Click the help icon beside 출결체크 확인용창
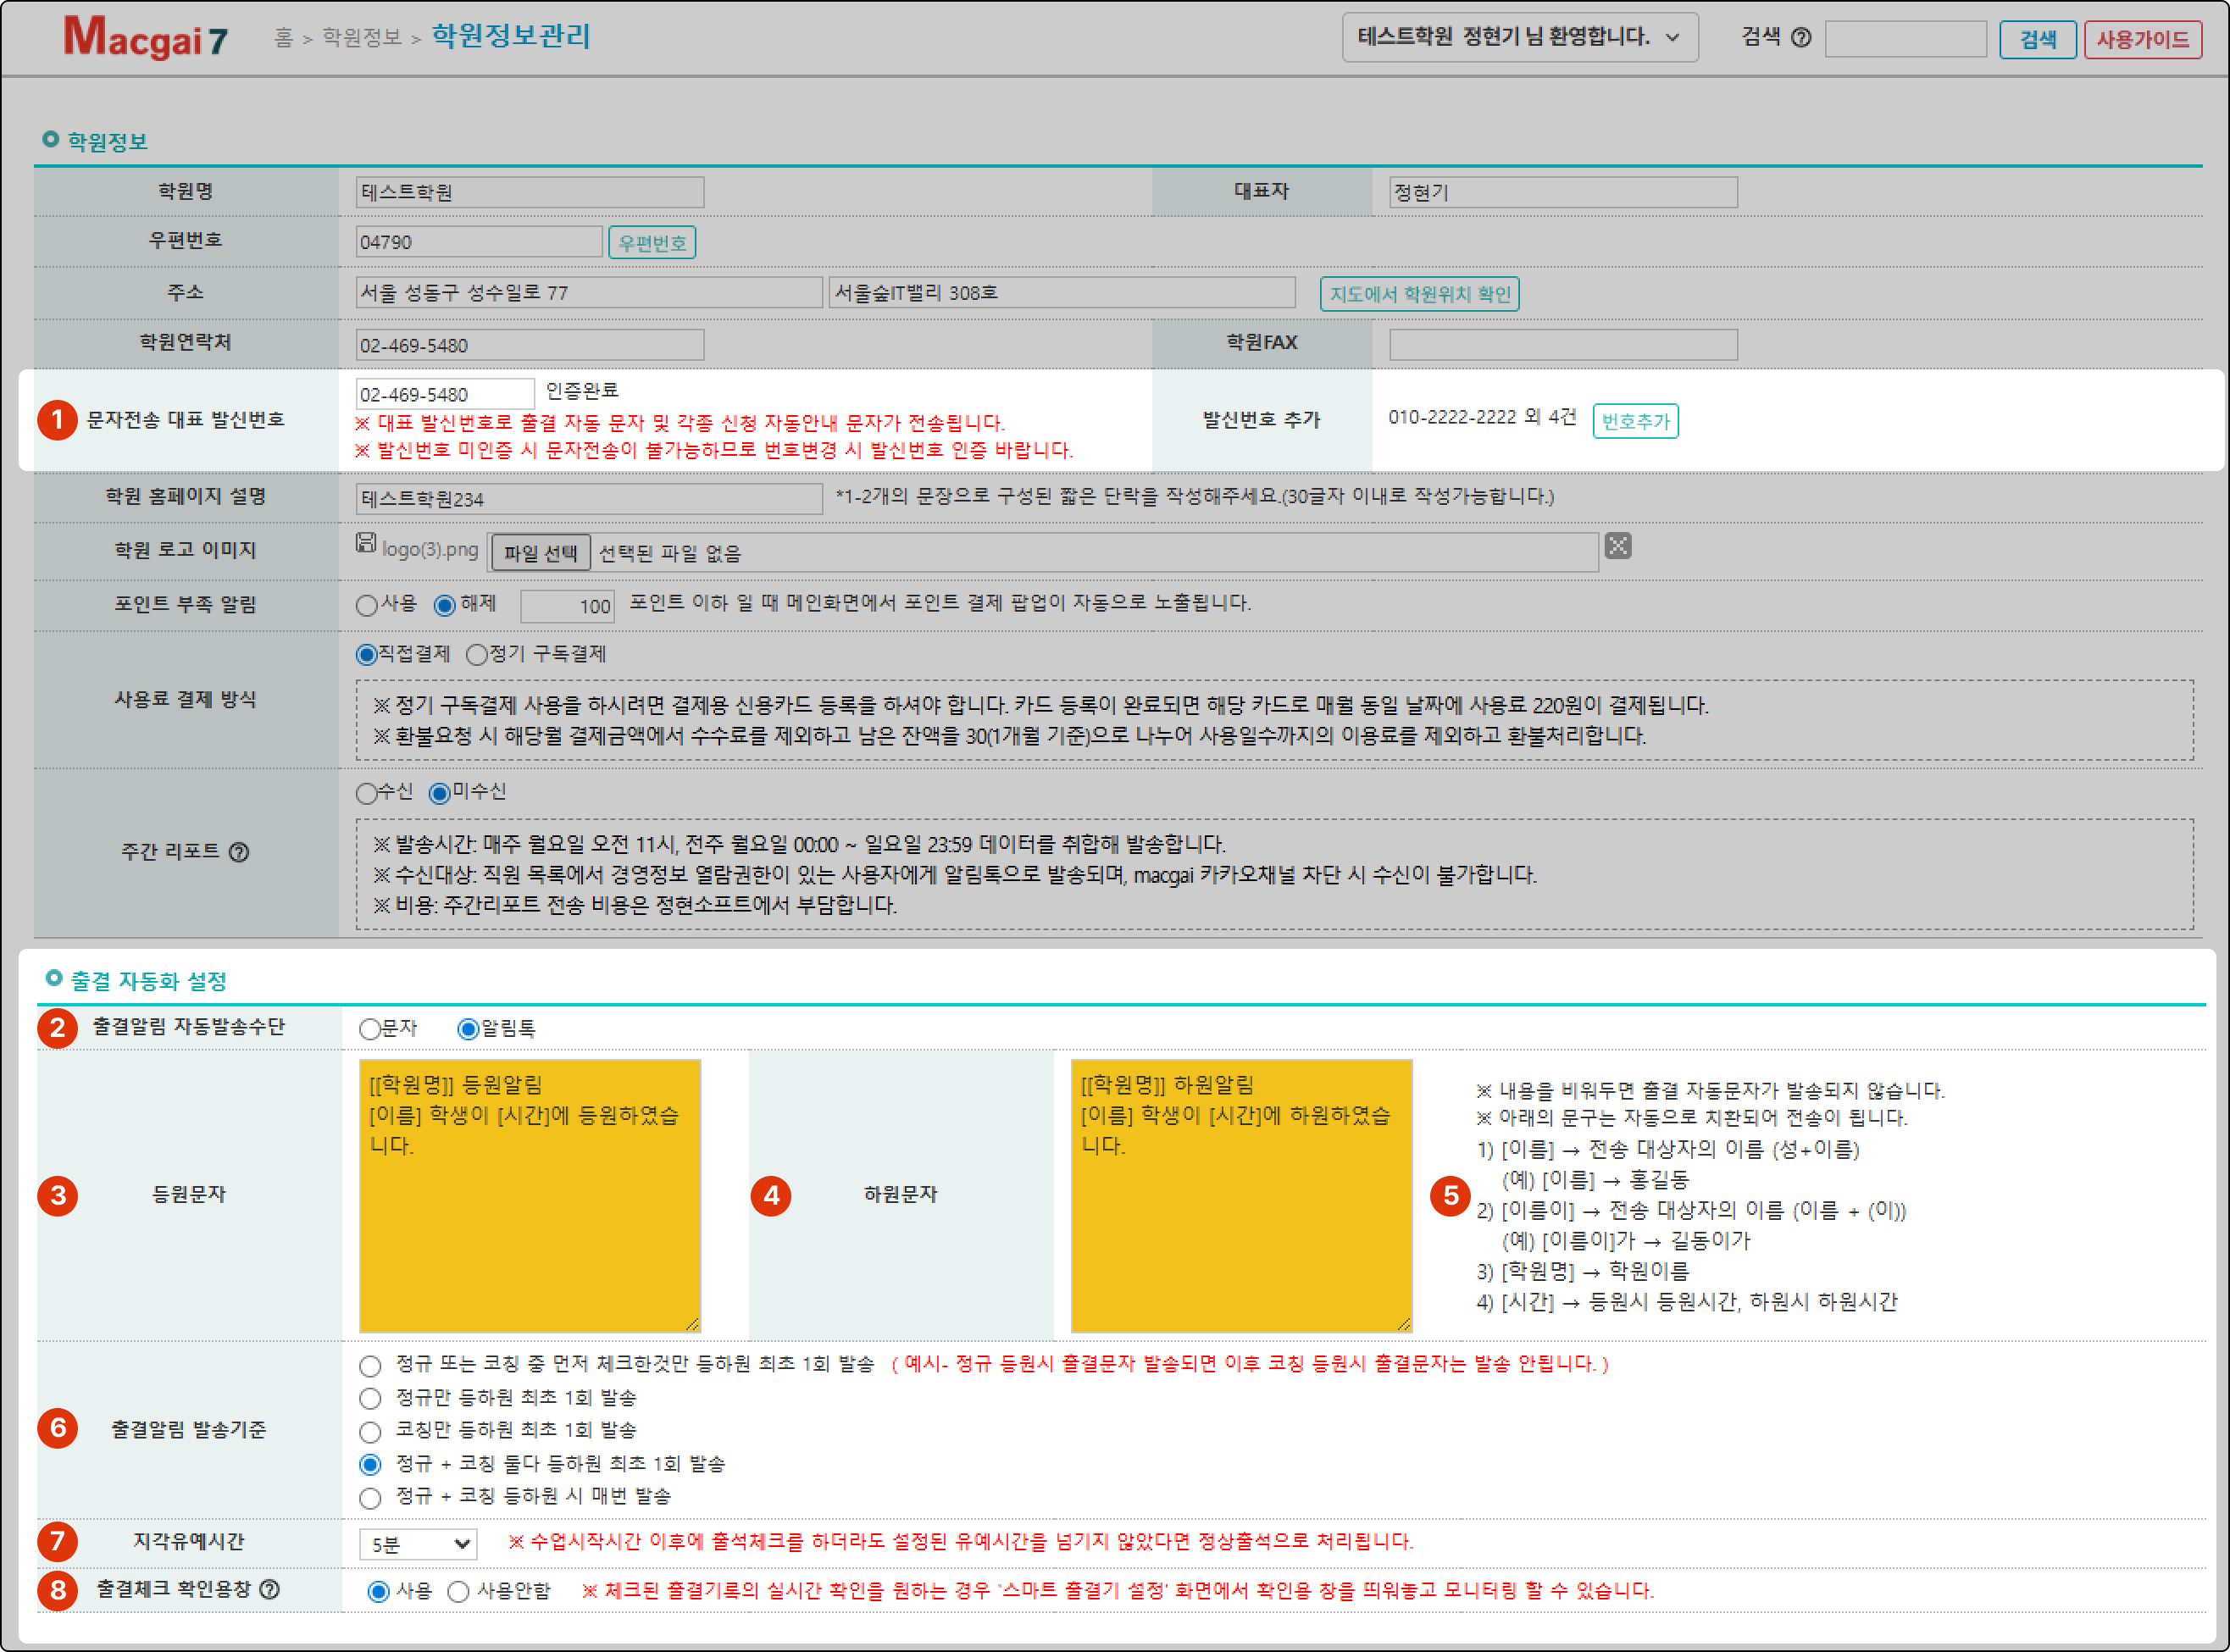 tap(270, 1589)
